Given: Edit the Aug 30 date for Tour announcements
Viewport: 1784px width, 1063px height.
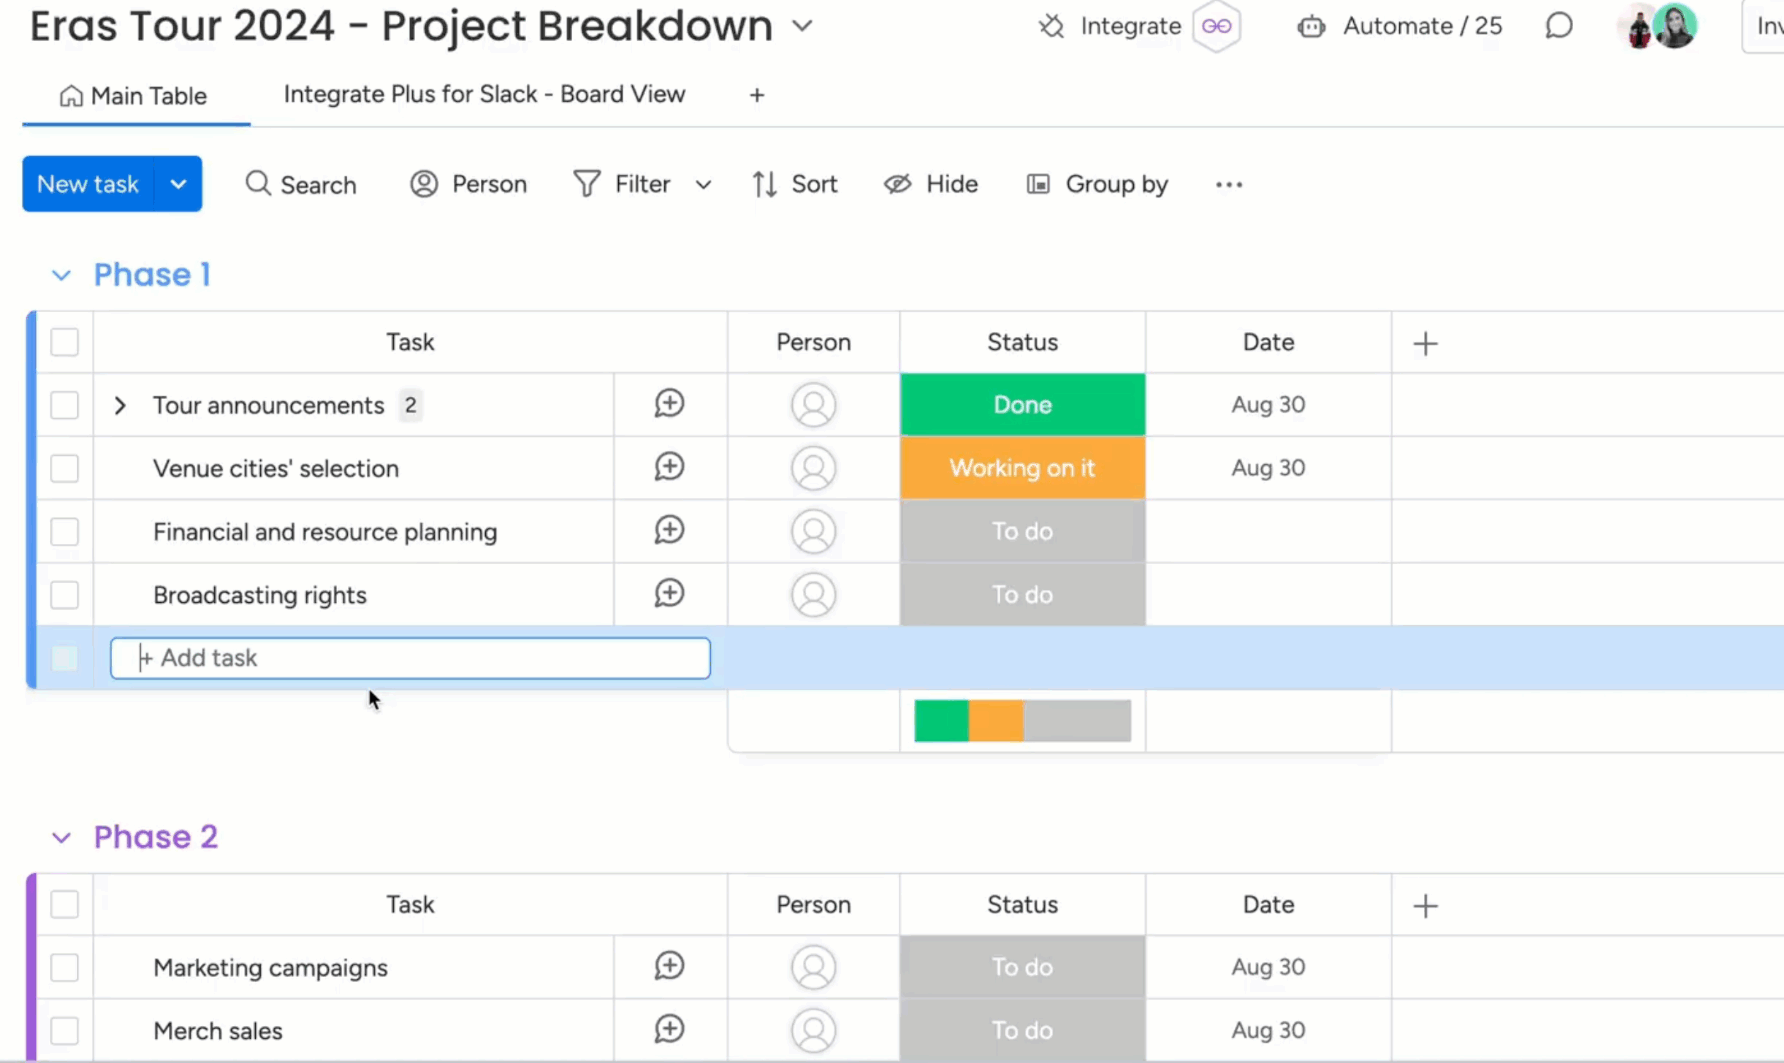Looking at the screenshot, I should (1268, 405).
